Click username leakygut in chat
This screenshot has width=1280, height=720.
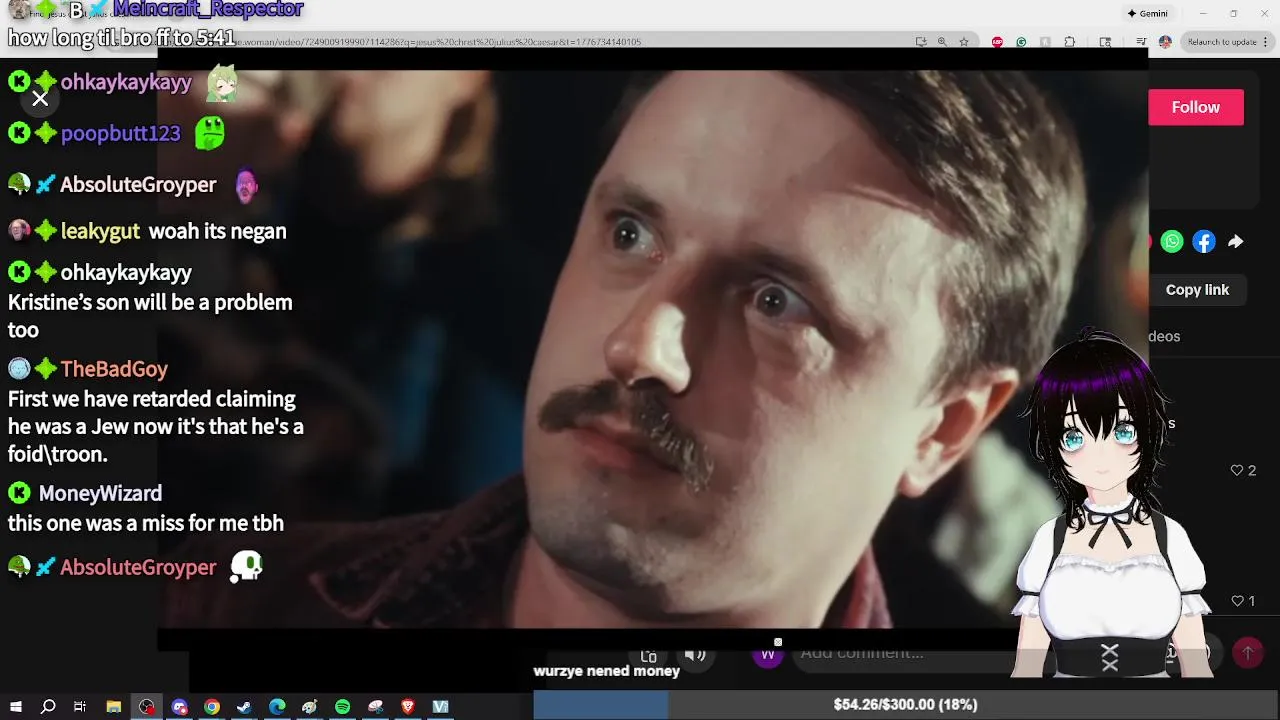pyautogui.click(x=100, y=231)
